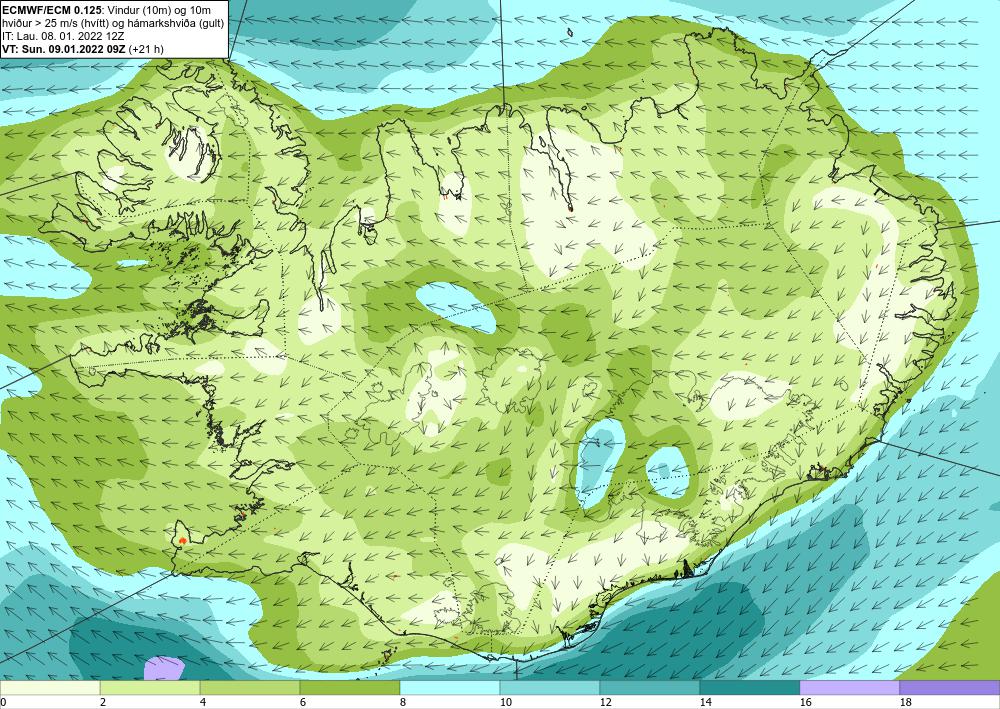Select the darker purple 18+ legend swatch
Image resolution: width=1000 pixels, height=709 pixels.
[950, 687]
